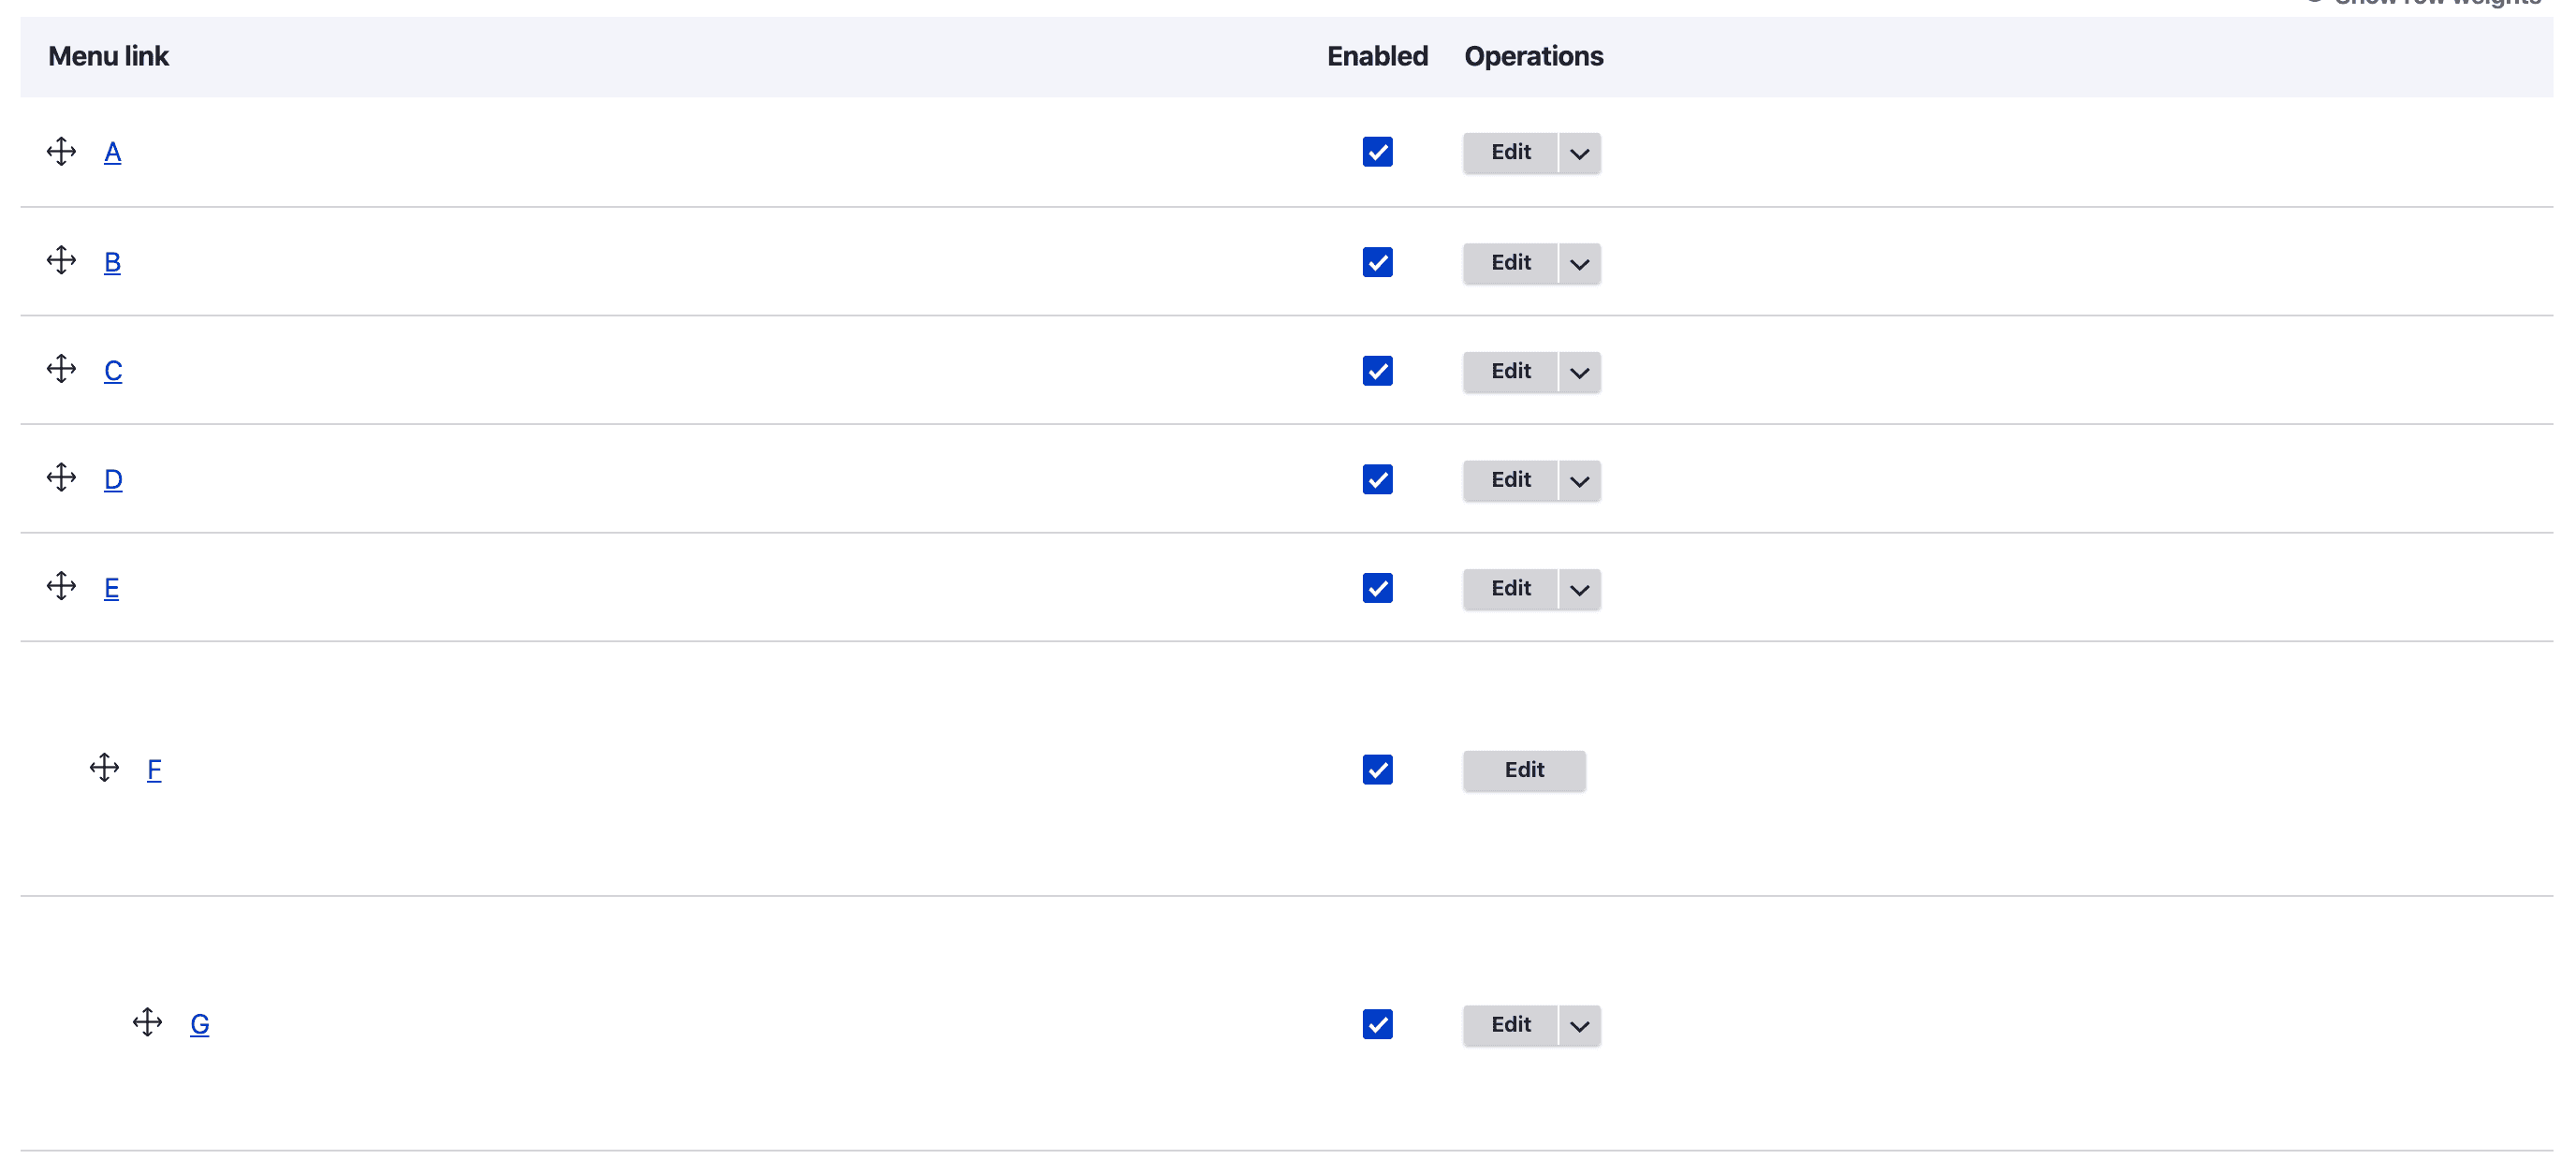Toggle the Enabled checkbox for link F
The image size is (2576, 1174).
1377,770
